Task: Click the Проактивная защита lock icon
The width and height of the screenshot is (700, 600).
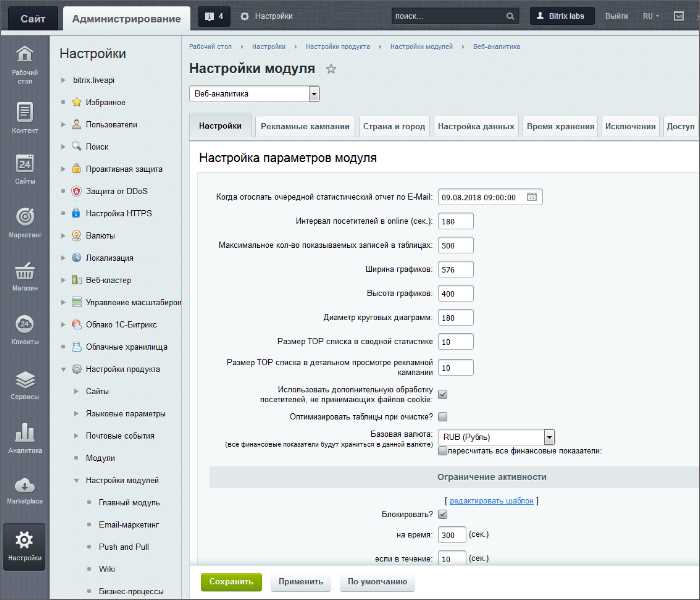Action: click(77, 169)
